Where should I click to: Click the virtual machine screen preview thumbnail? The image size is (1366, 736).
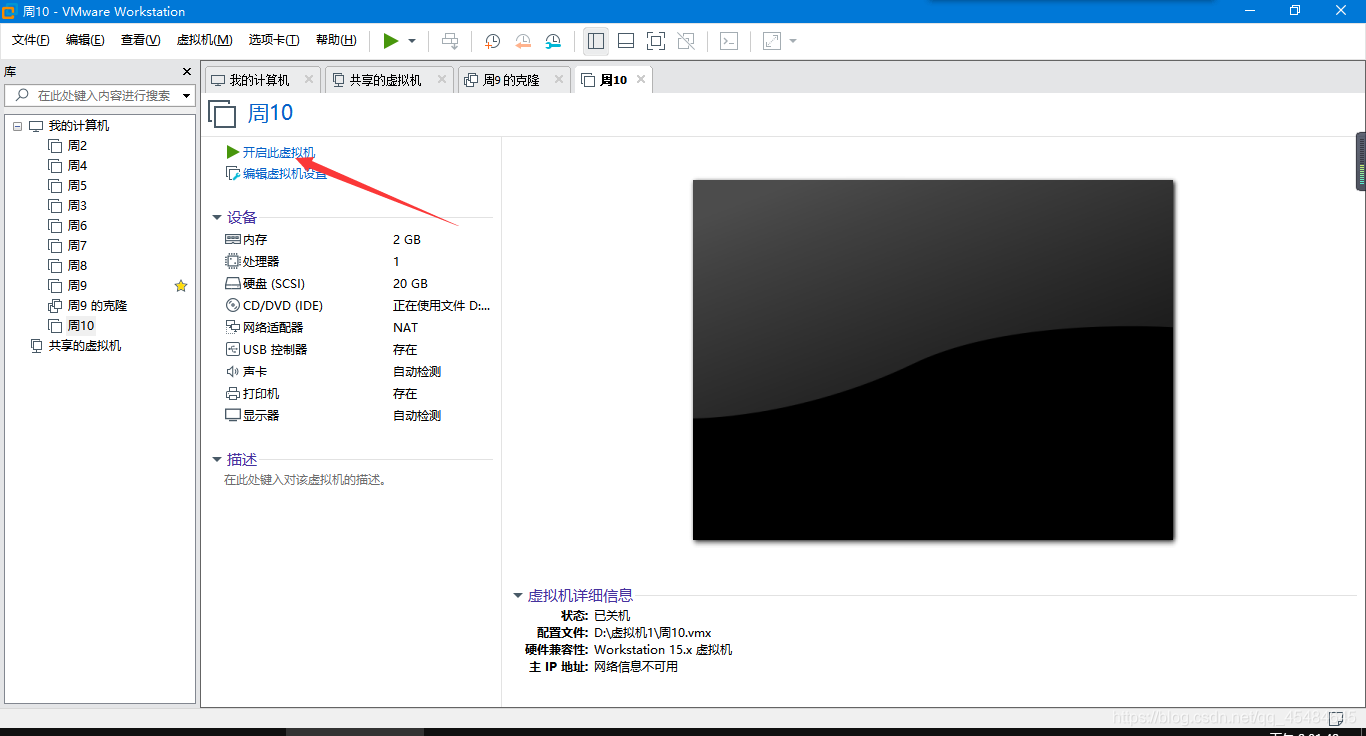point(933,360)
